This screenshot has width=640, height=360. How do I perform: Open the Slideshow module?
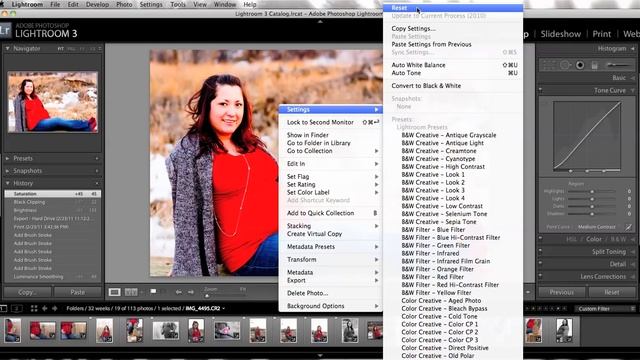coord(560,34)
